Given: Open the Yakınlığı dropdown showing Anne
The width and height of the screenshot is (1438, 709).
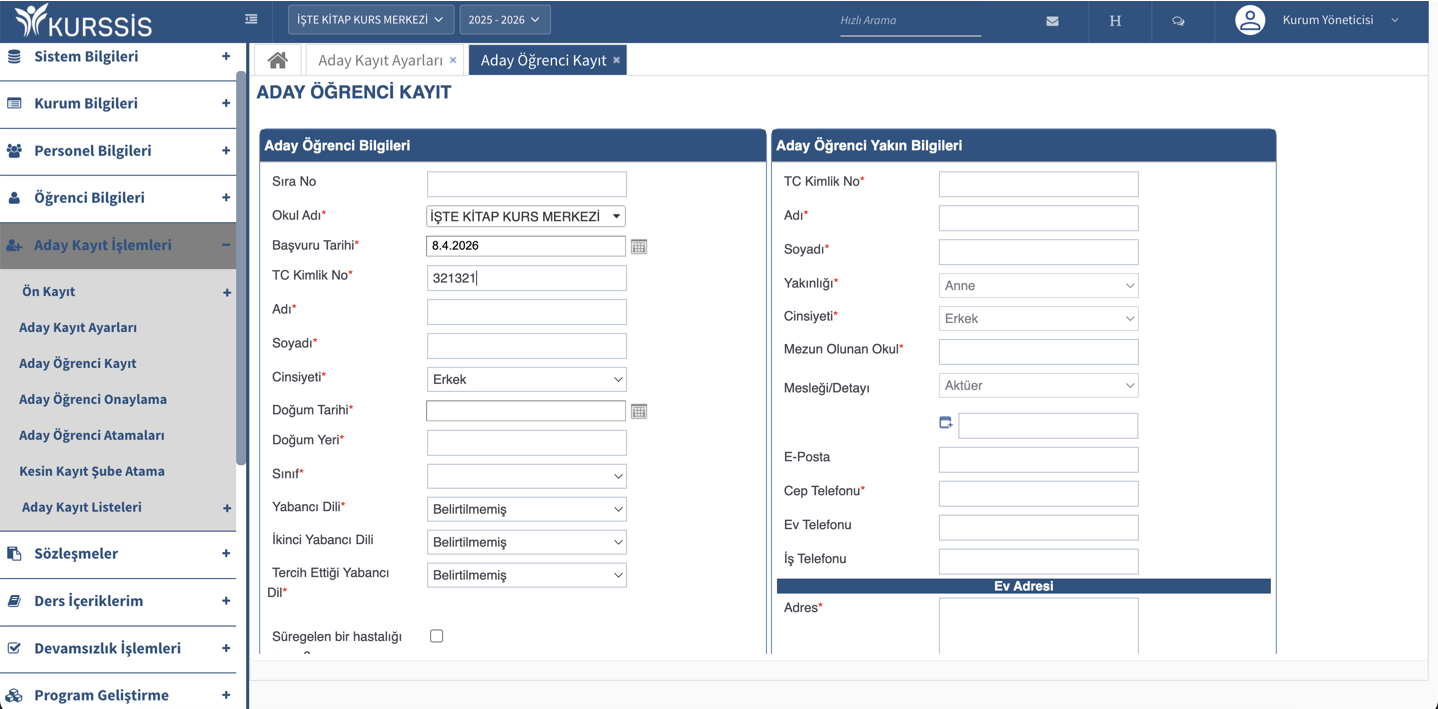Looking at the screenshot, I should (x=1038, y=285).
